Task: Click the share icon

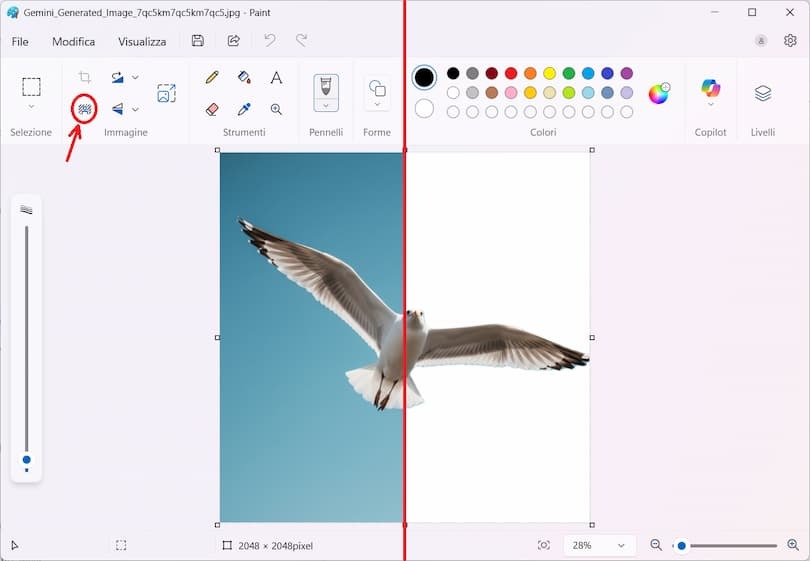Action: 233,41
